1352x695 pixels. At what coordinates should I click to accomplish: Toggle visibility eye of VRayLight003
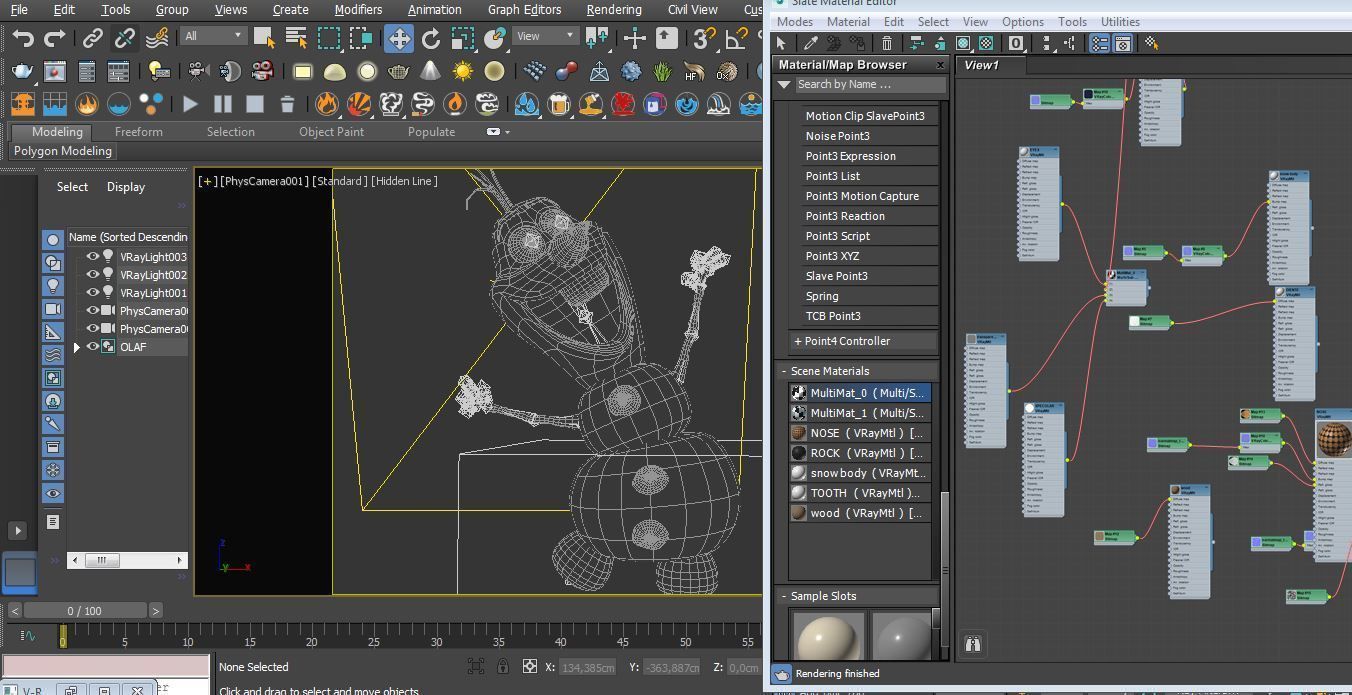tap(93, 257)
